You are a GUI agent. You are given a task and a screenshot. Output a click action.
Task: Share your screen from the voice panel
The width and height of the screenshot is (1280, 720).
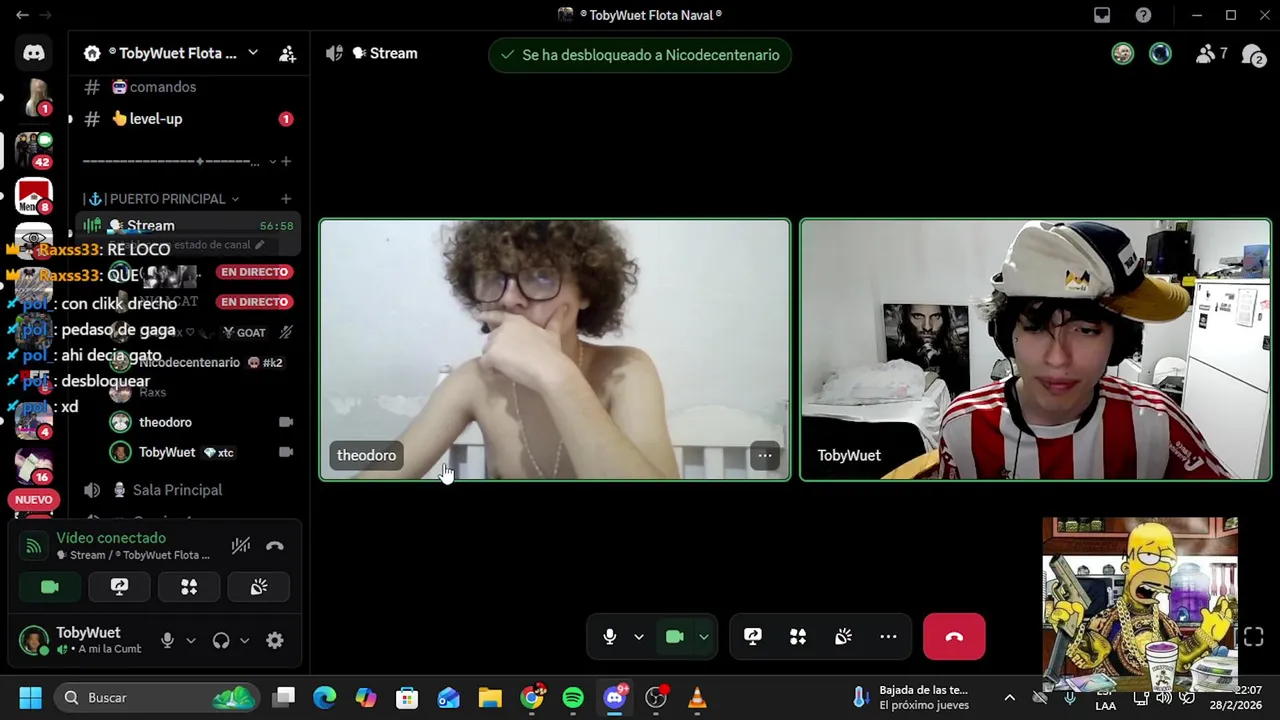tap(119, 587)
